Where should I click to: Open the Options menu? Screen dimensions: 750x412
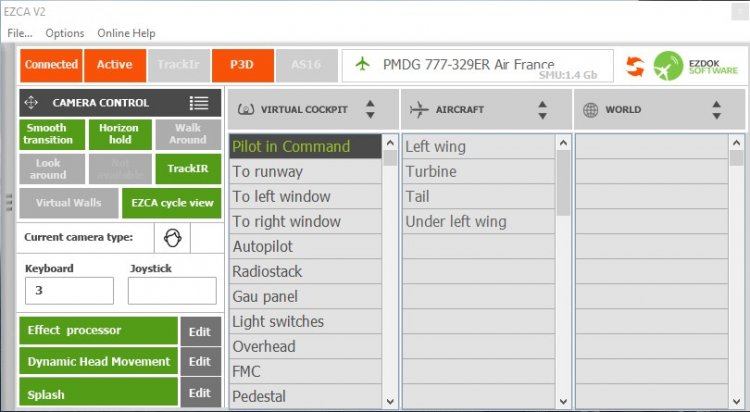coord(65,33)
